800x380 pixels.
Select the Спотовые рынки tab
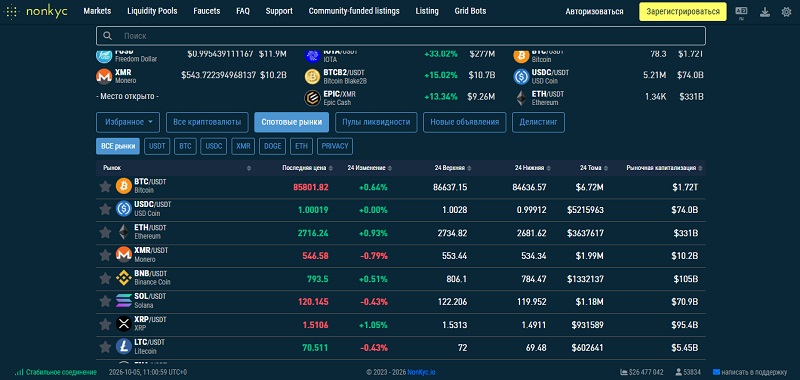point(292,122)
